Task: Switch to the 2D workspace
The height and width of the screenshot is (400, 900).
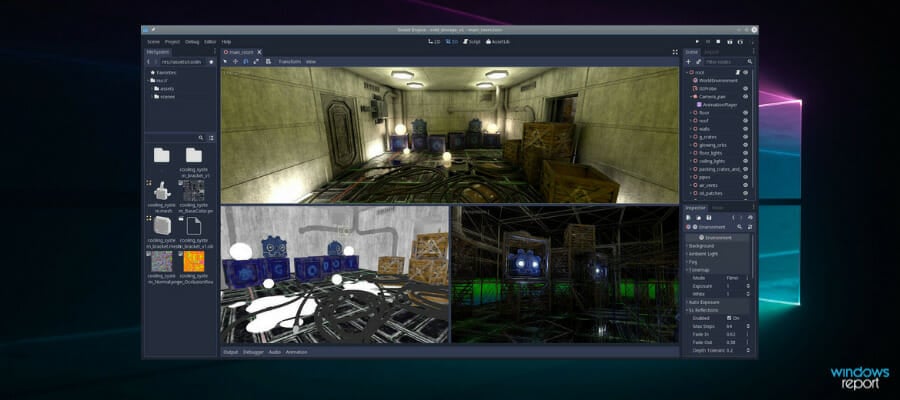Action: (x=435, y=42)
